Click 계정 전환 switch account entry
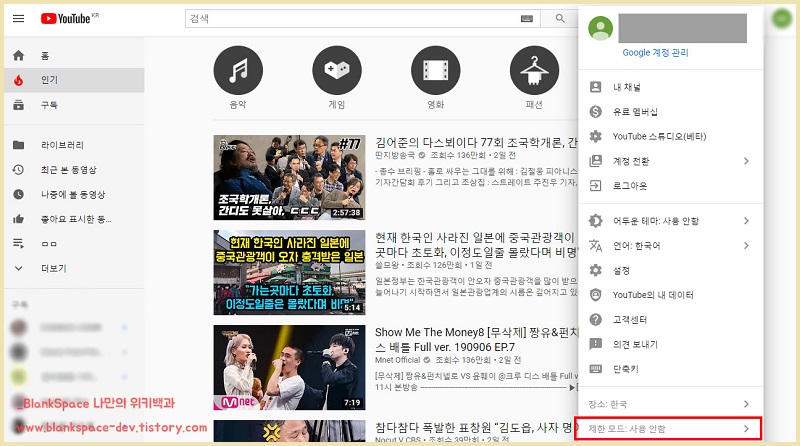This screenshot has height=446, width=800. pos(671,161)
